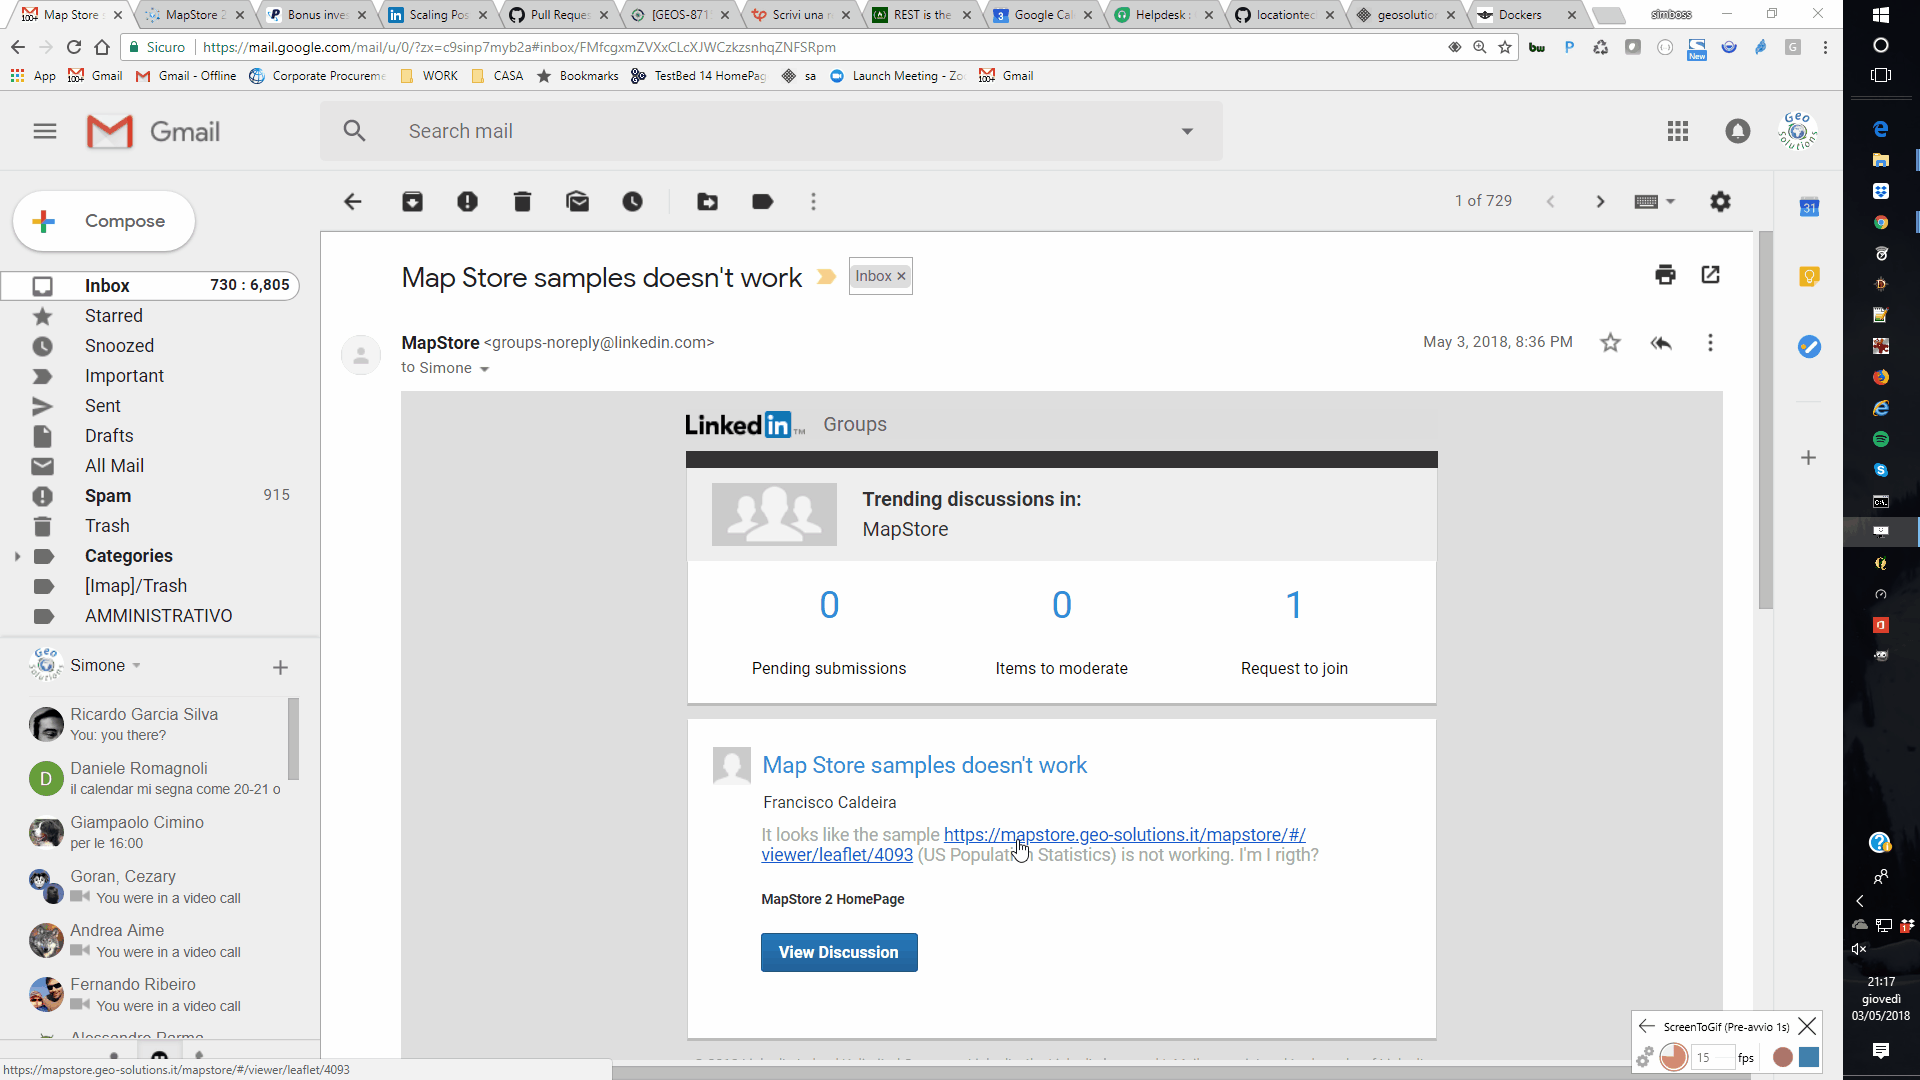Open the Trash folder
The height and width of the screenshot is (1080, 1920).
[x=150, y=526]
